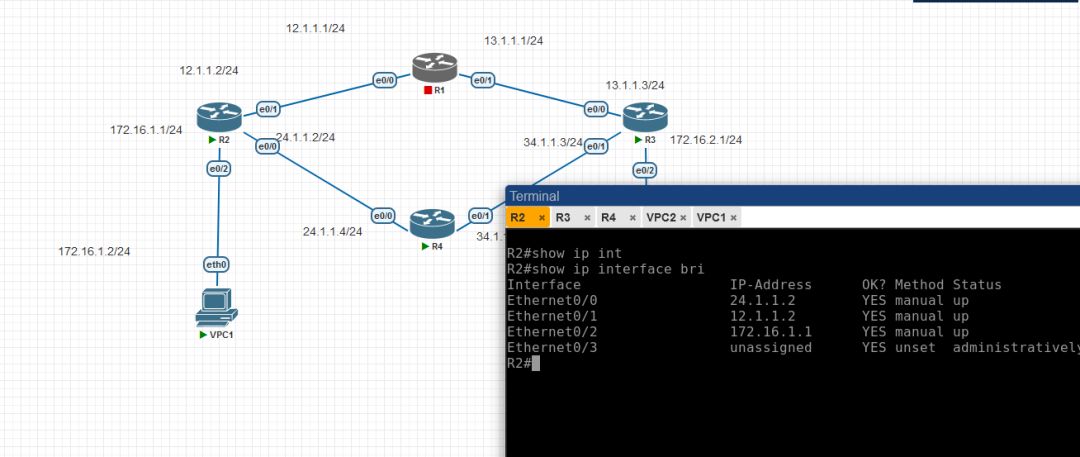Select the 172.16.1.2/24 text label
The image size is (1080, 457).
(x=94, y=252)
